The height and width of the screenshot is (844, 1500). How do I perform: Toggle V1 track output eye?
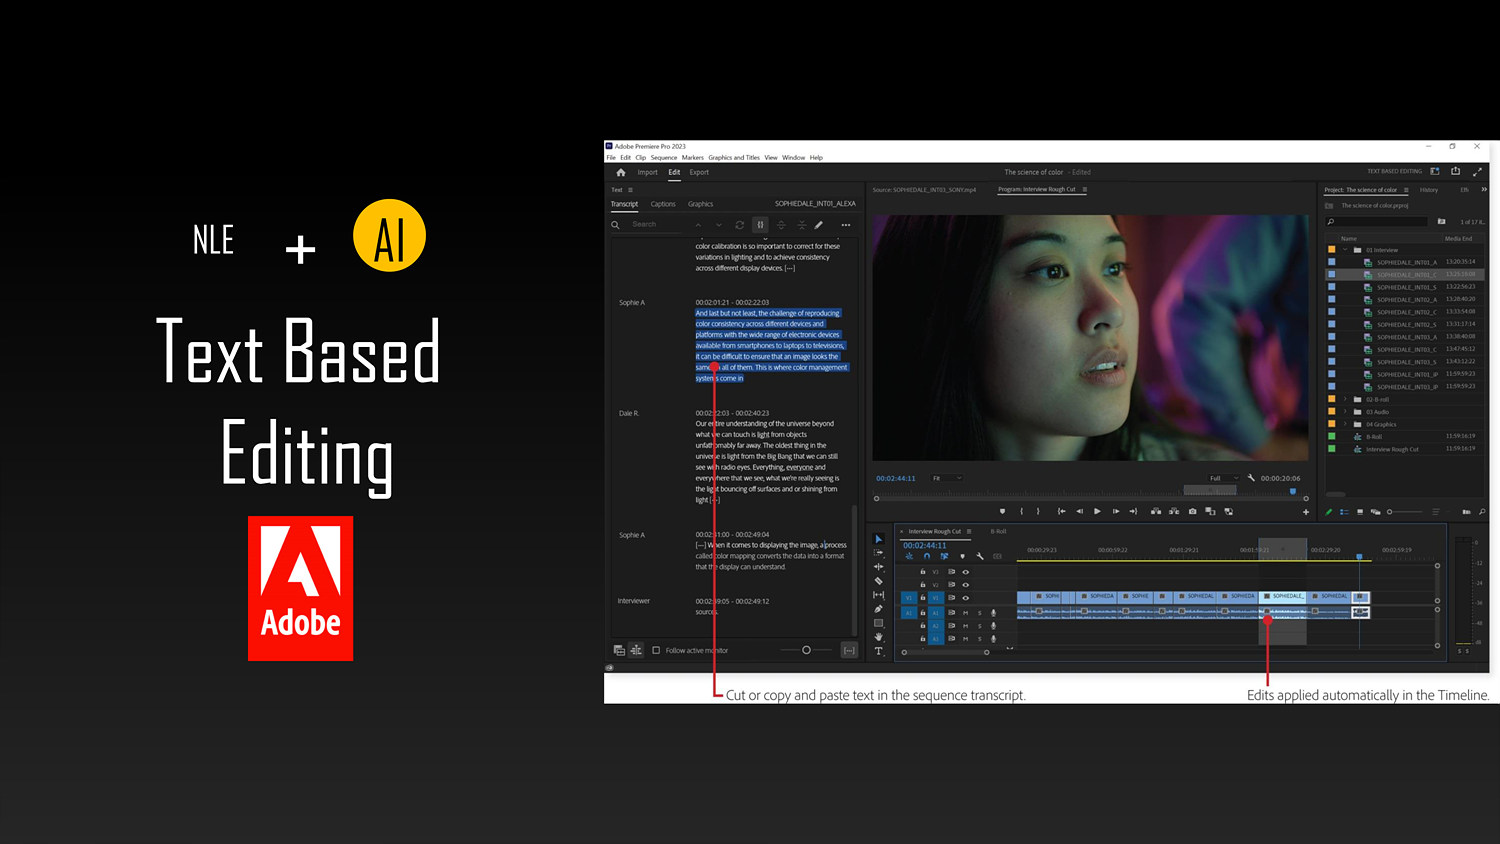coord(965,598)
